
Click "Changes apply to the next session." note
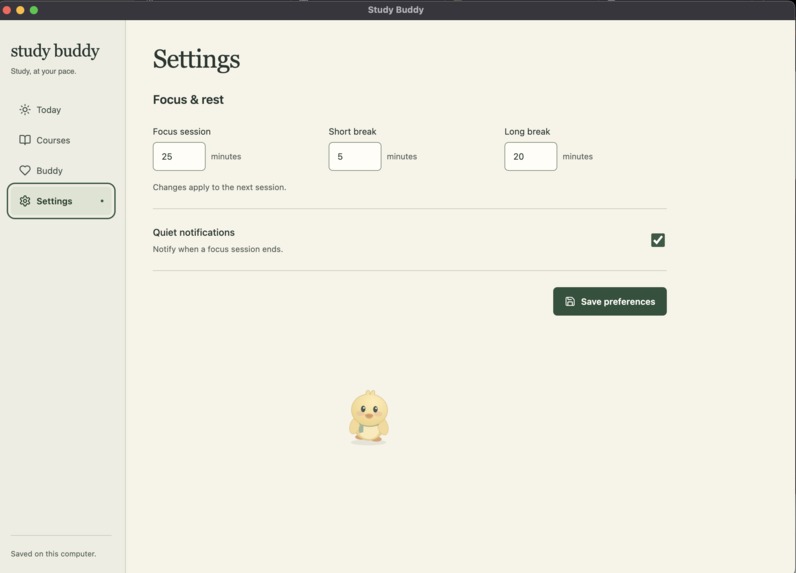219,187
